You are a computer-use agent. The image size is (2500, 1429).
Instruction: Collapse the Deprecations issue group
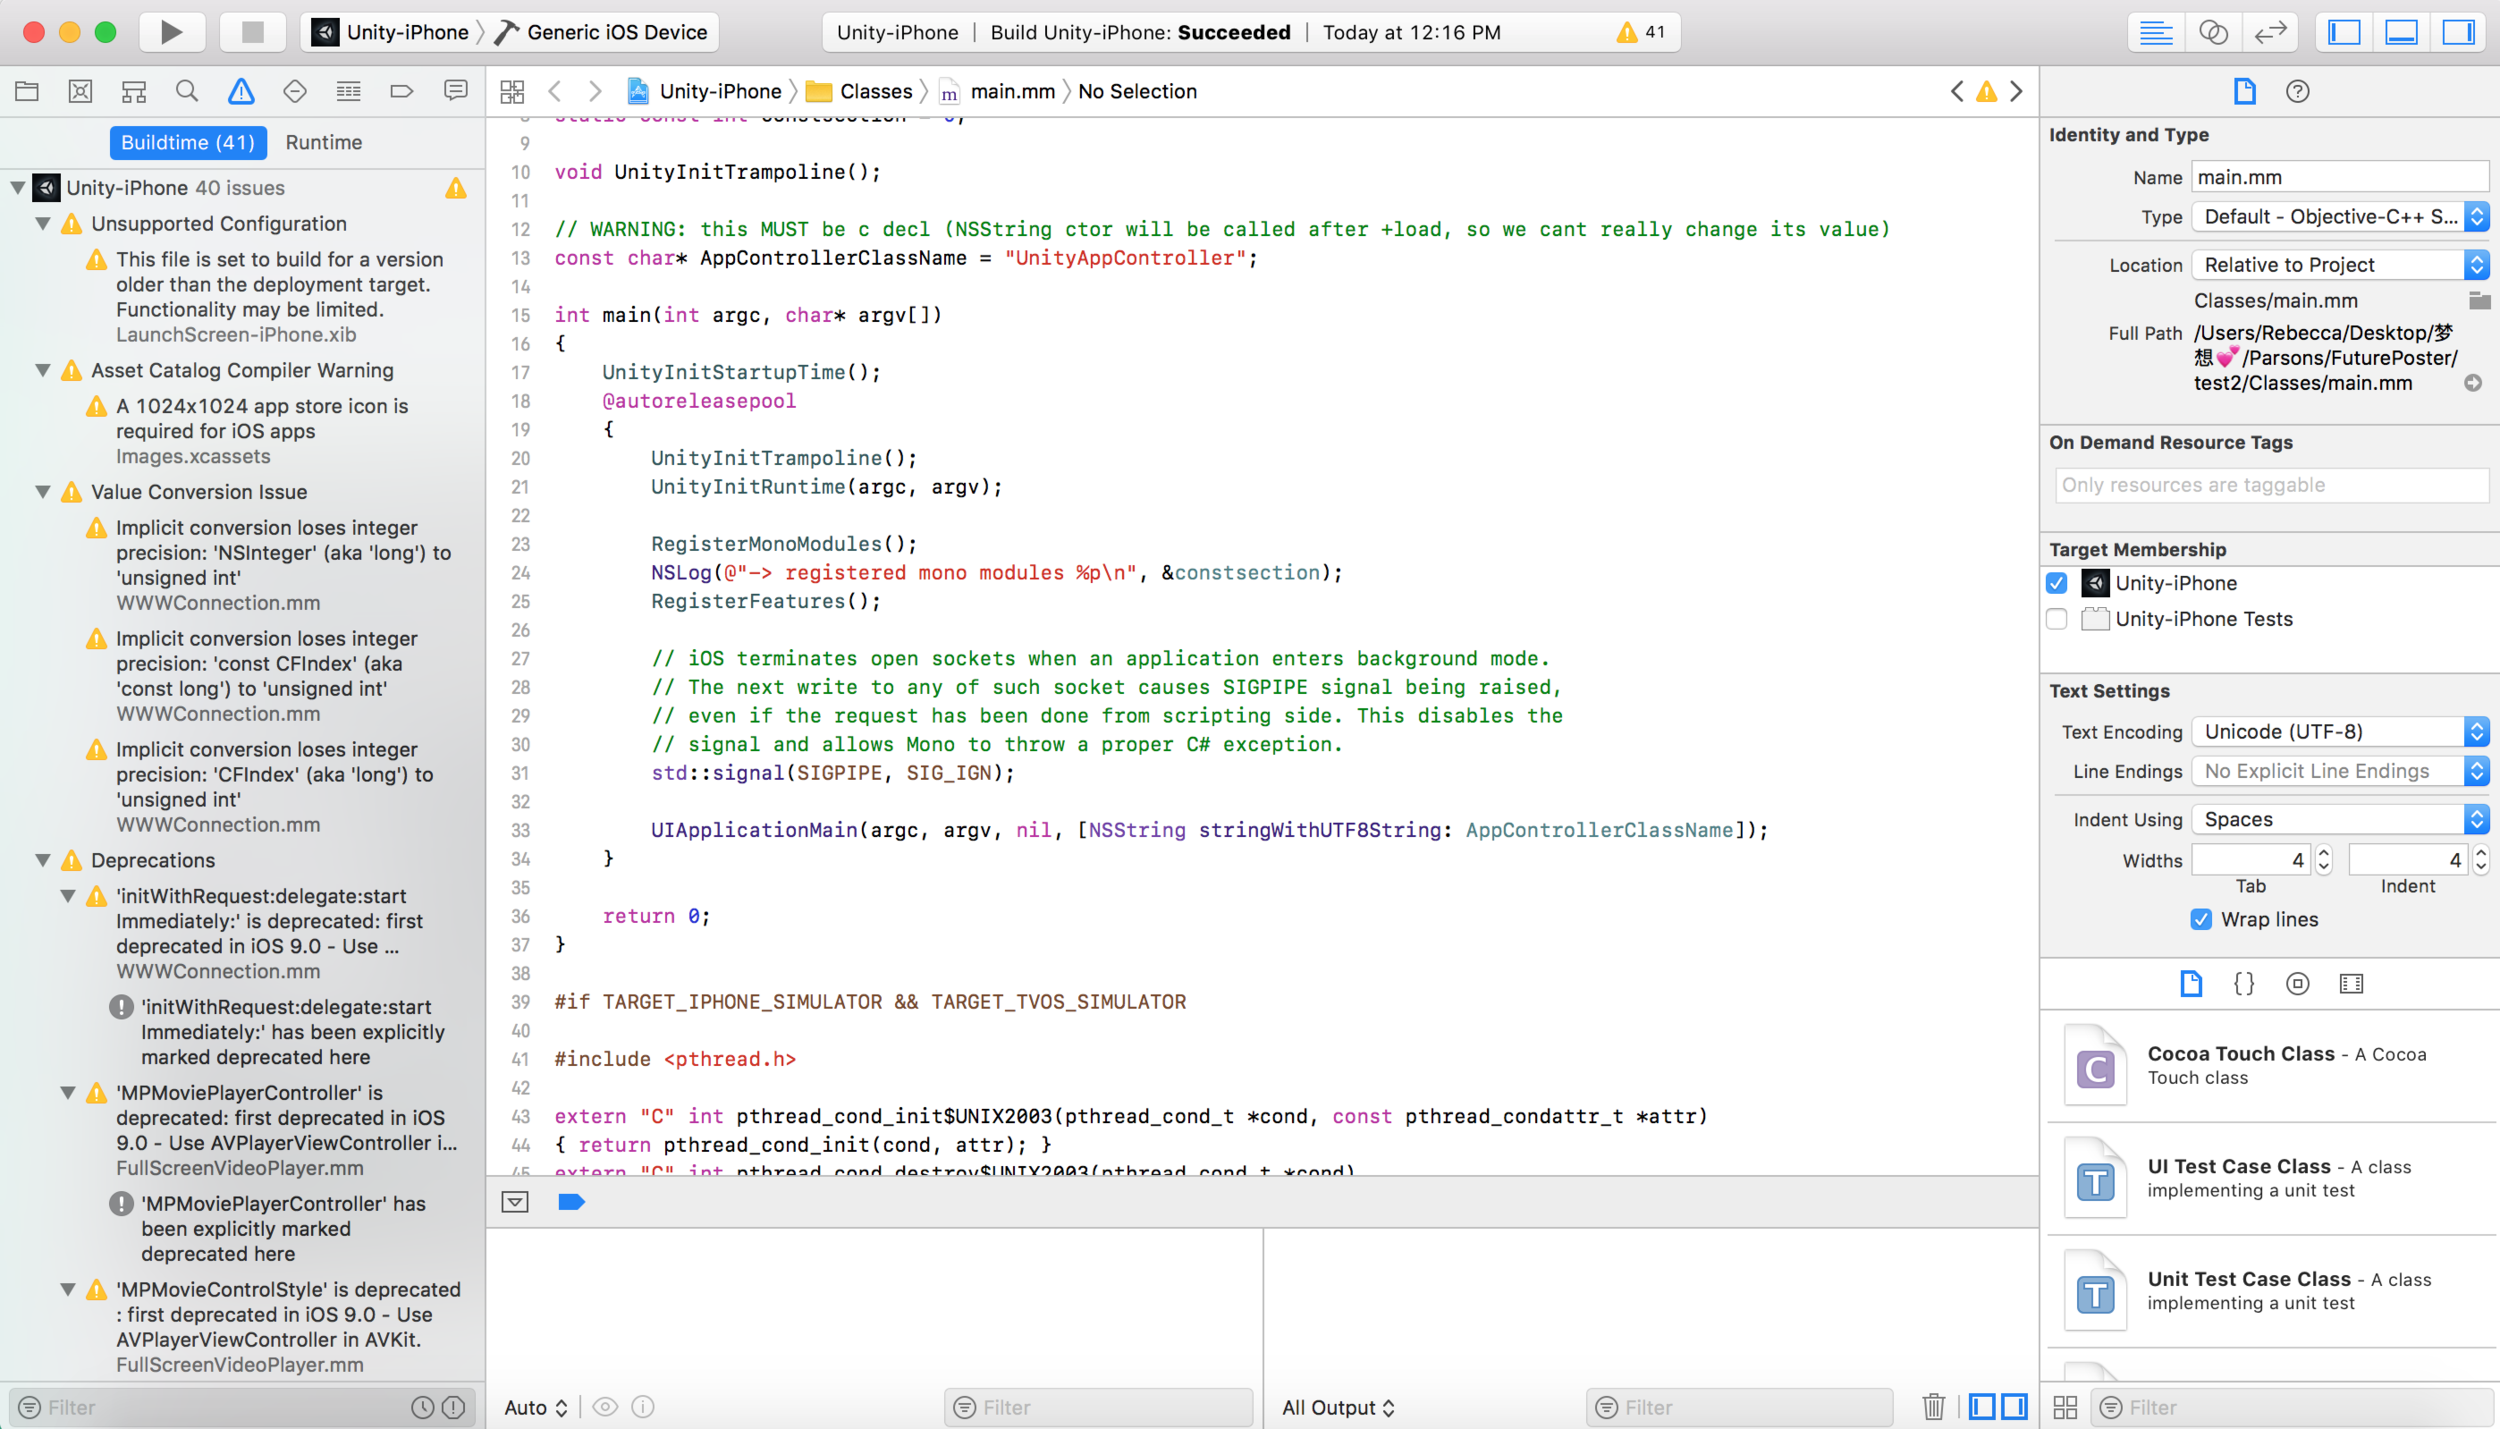click(43, 860)
